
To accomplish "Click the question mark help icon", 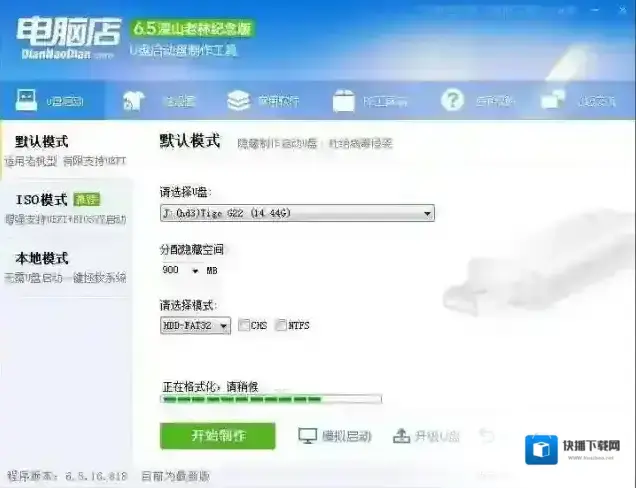I will [452, 100].
